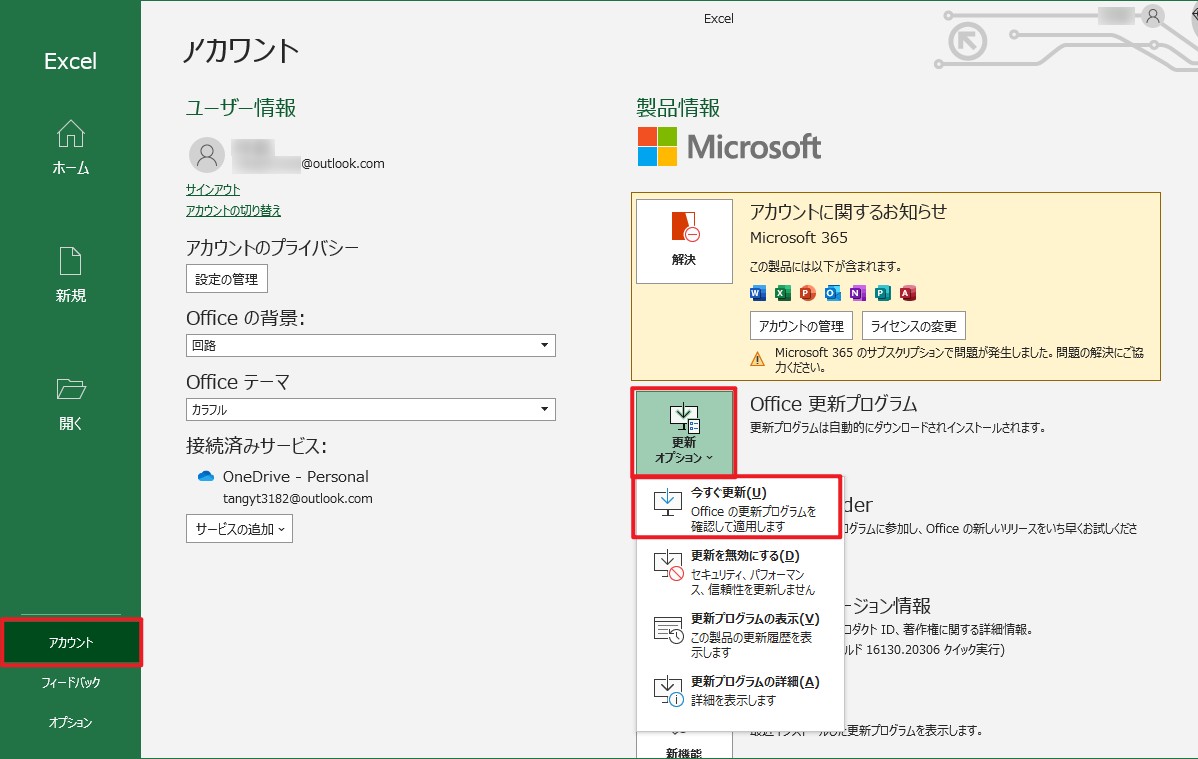This screenshot has height=759, width=1198.
Task: Click the Excel app icon in product list
Action: (x=782, y=293)
